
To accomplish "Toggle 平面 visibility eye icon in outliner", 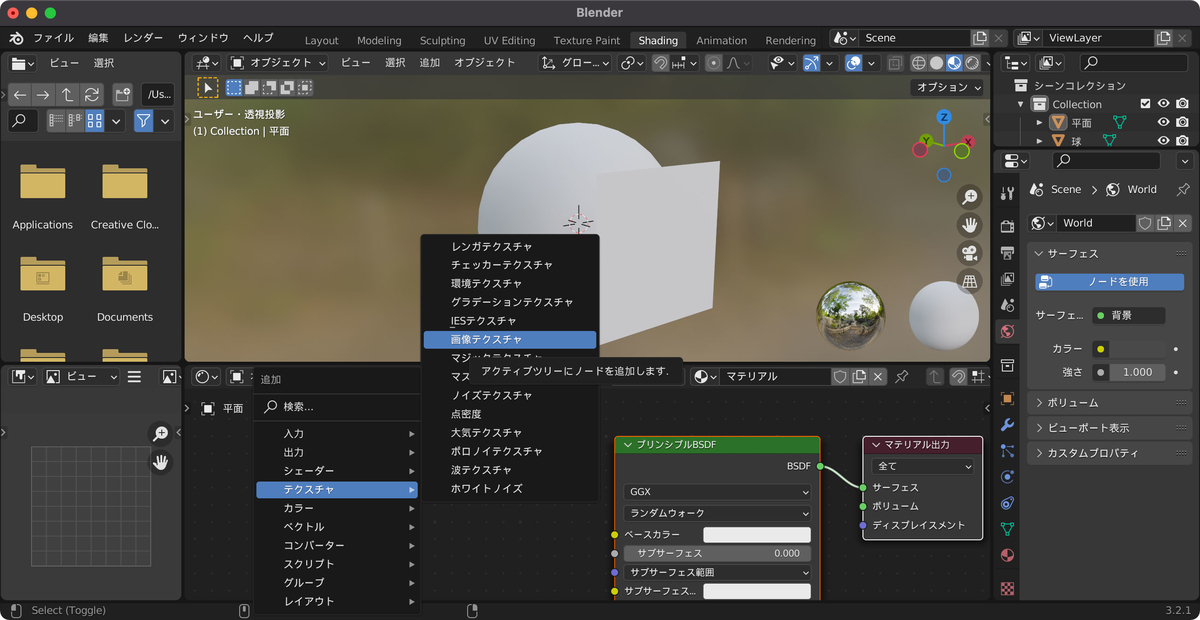I will [x=1164, y=123].
